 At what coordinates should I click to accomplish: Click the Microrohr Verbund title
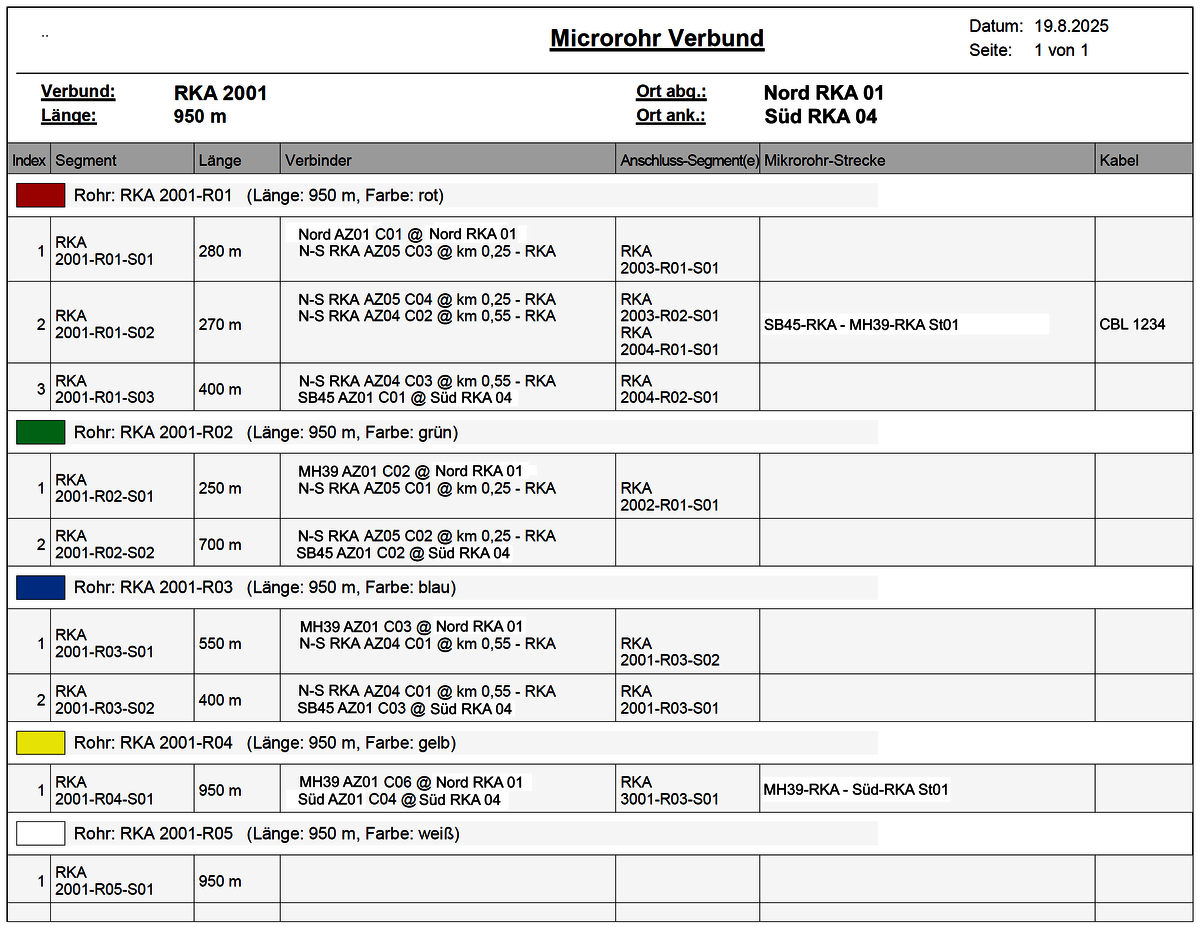pos(657,39)
